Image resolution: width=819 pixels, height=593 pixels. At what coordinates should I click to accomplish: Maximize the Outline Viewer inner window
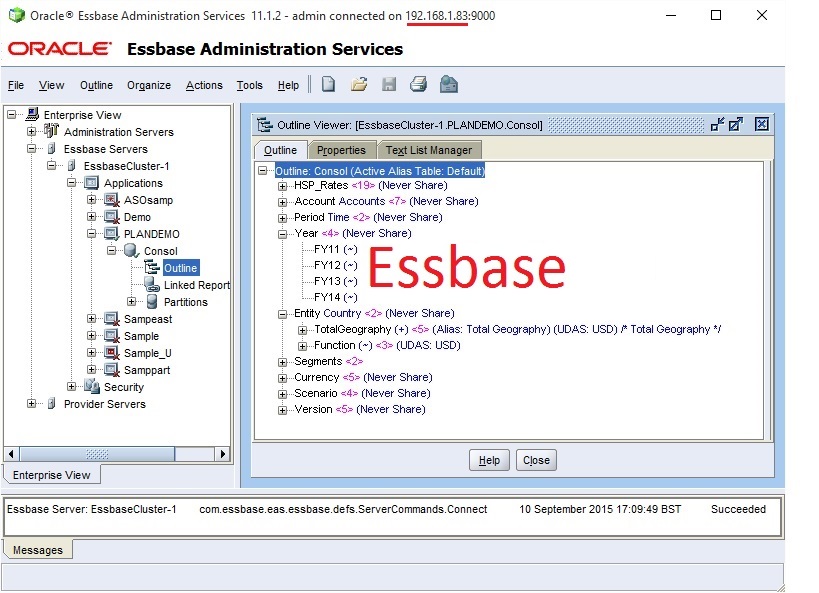click(x=736, y=125)
